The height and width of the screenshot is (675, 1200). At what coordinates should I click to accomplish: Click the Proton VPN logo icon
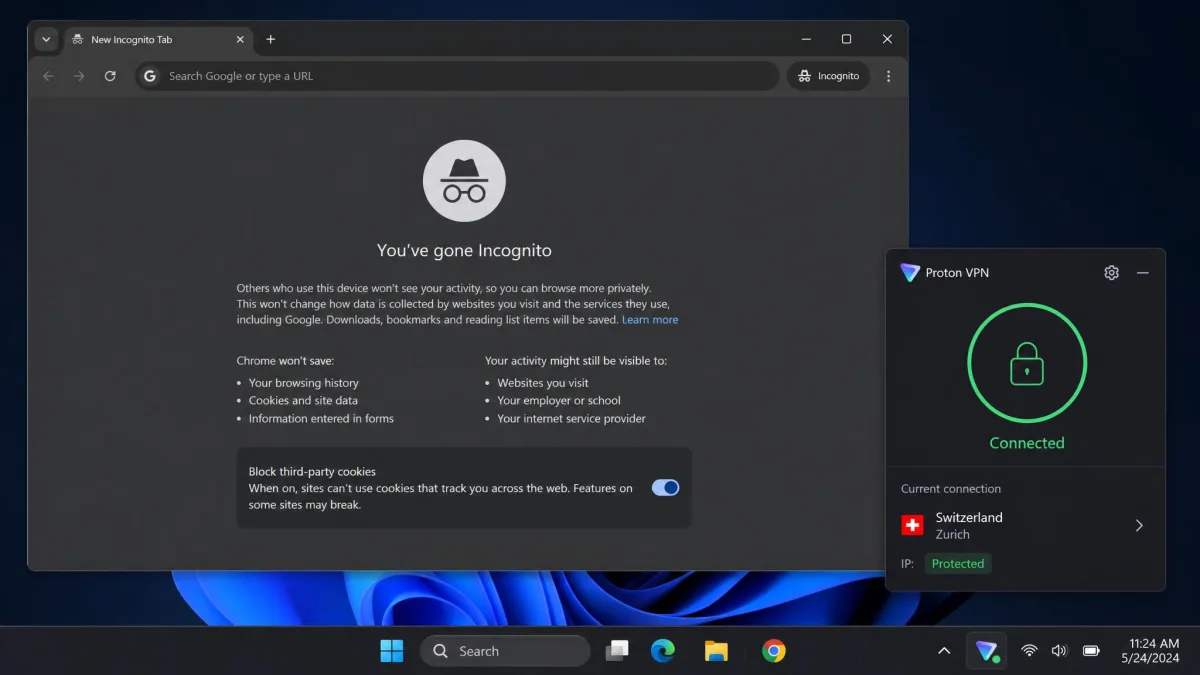click(909, 273)
